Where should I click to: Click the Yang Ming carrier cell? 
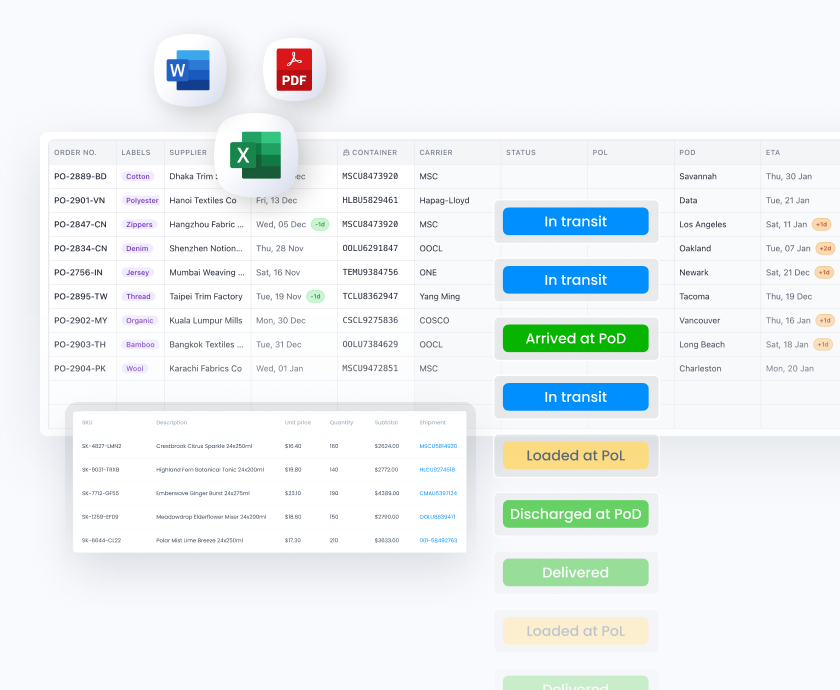tap(440, 296)
